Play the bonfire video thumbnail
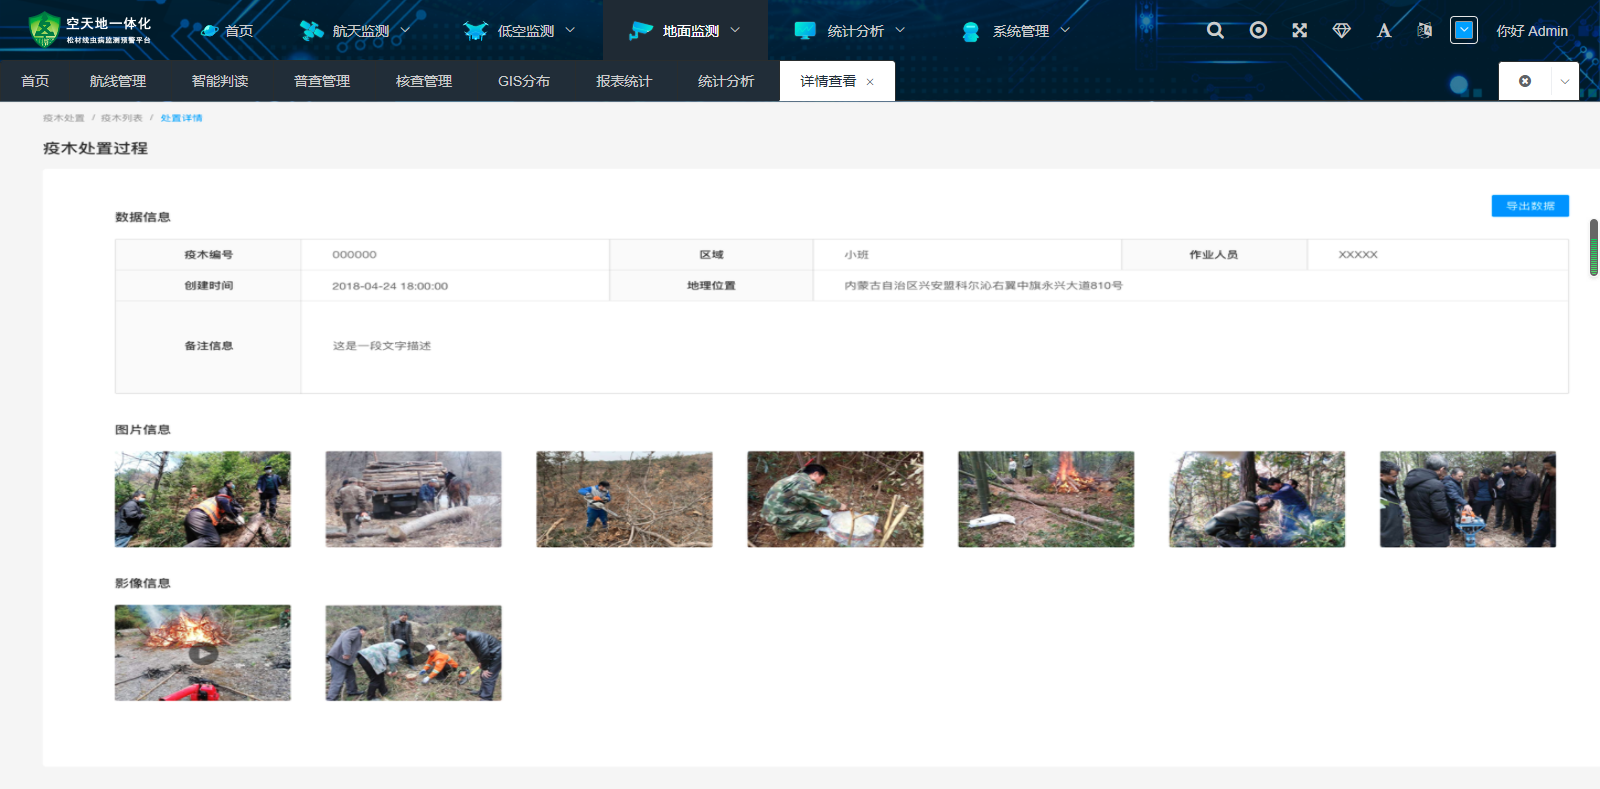 coord(203,653)
